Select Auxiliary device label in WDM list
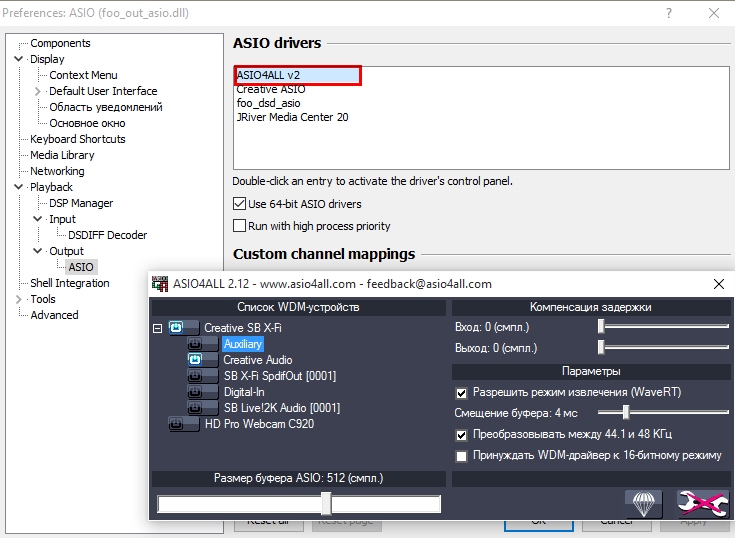 tap(243, 344)
